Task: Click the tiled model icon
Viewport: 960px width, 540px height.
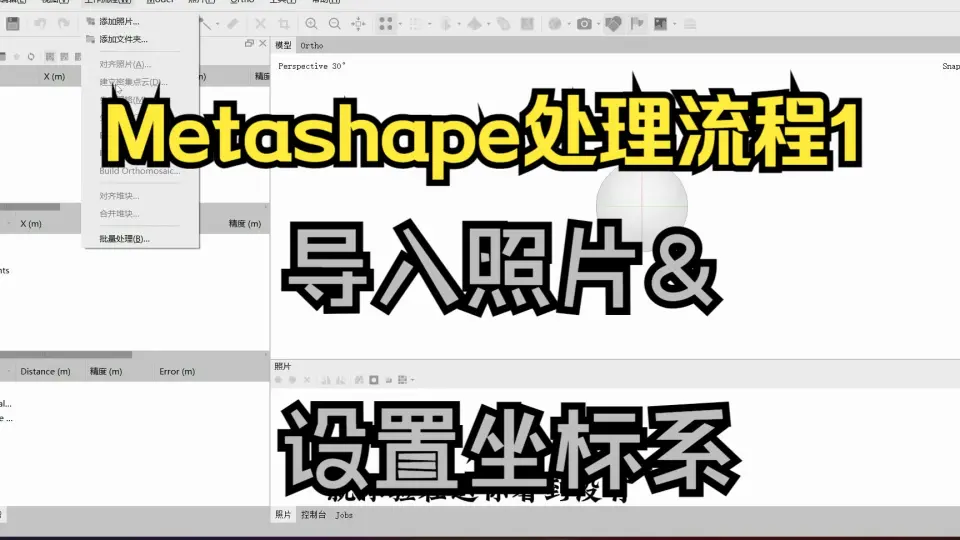Action: pos(503,24)
